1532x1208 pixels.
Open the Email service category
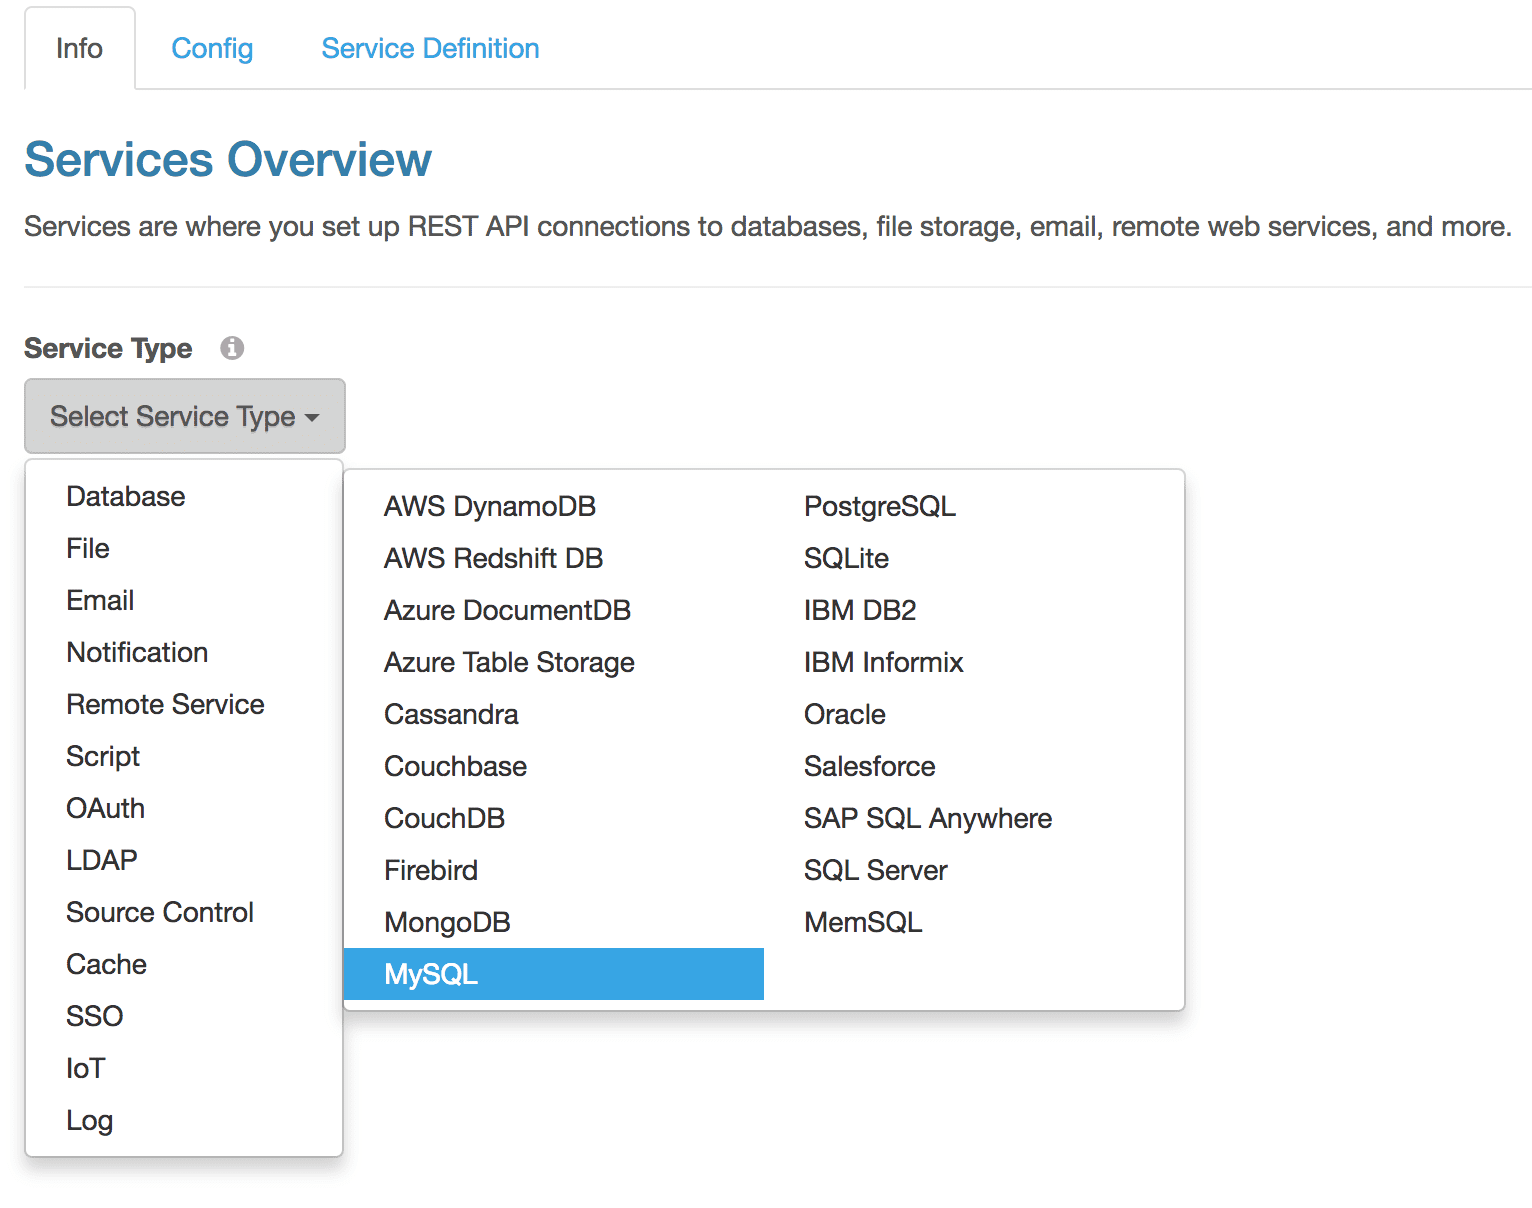pos(100,600)
